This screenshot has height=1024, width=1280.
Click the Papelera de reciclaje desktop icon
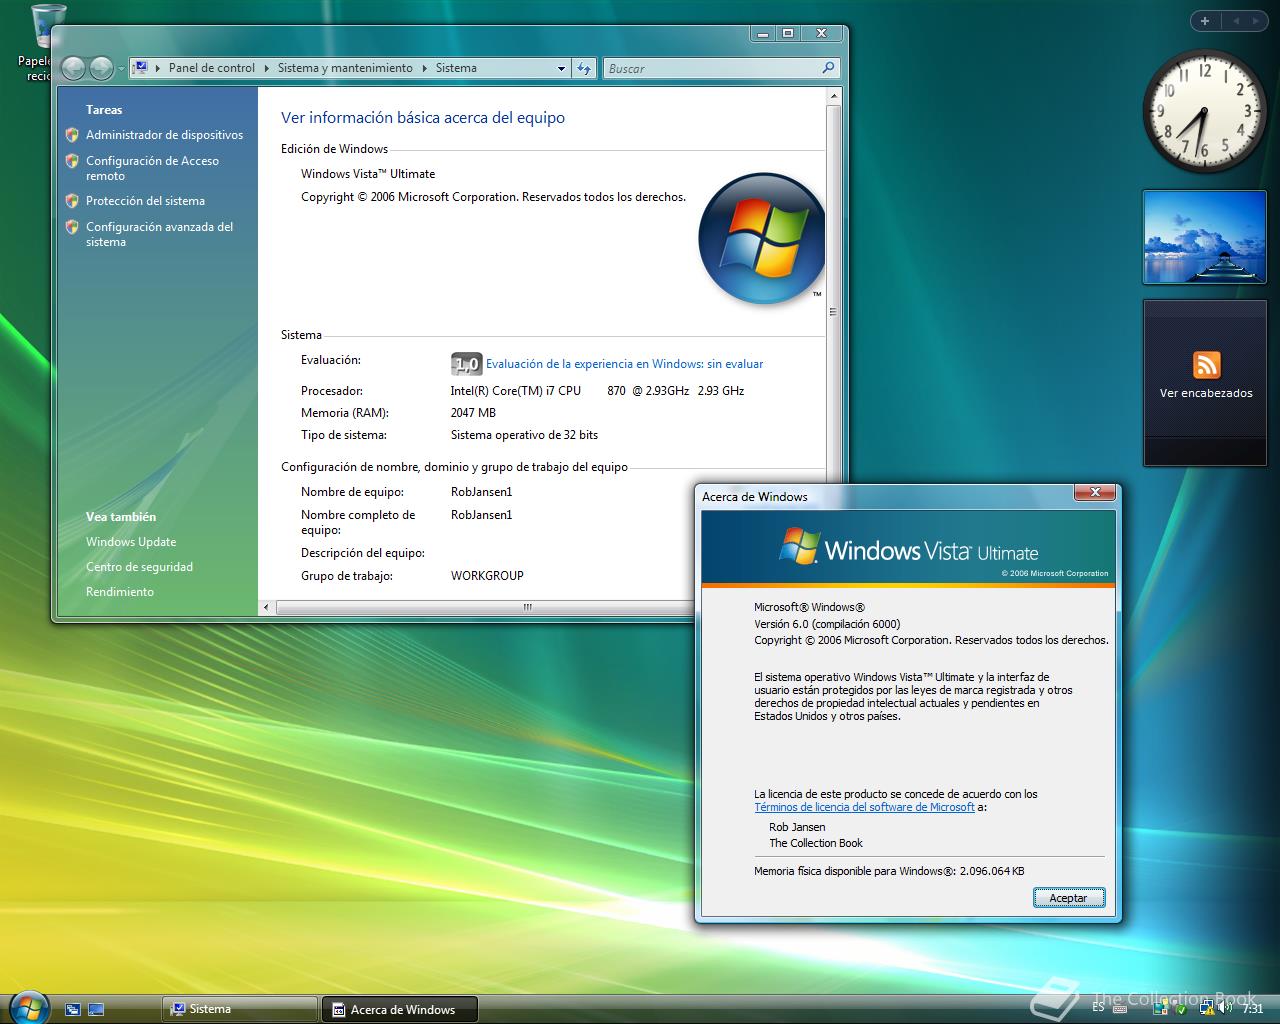(x=48, y=42)
